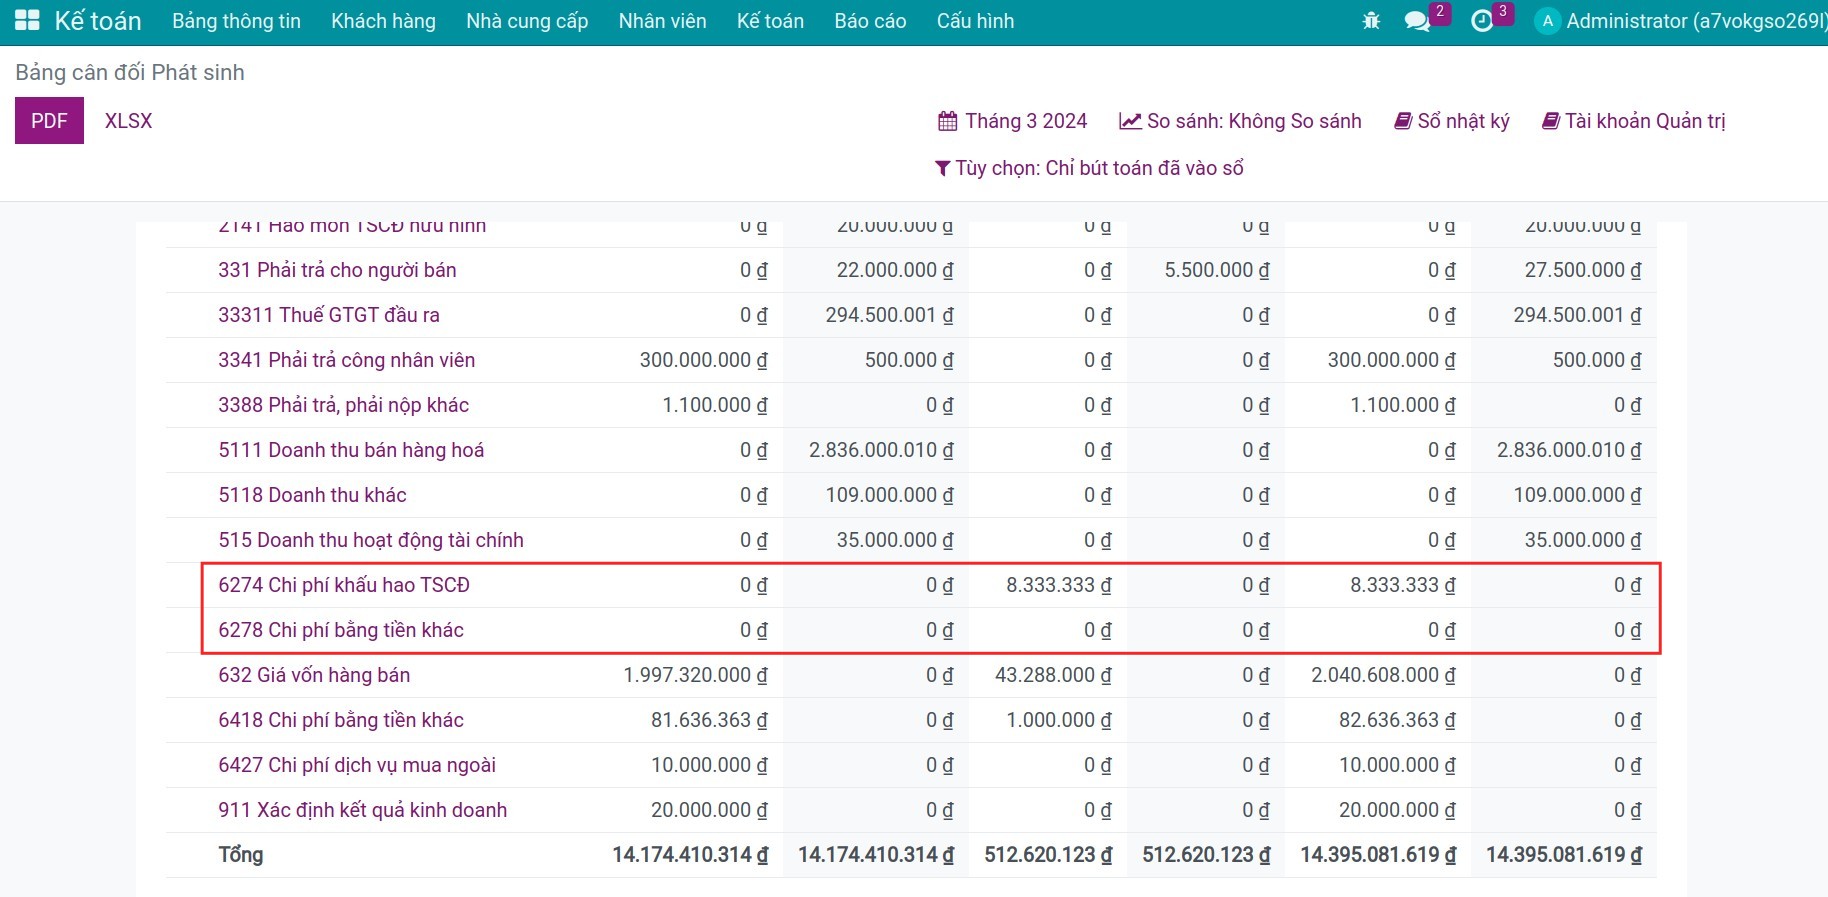Open account 6274 Chi phí khấu hao TSCĐ
This screenshot has width=1828, height=897.
pyautogui.click(x=344, y=585)
